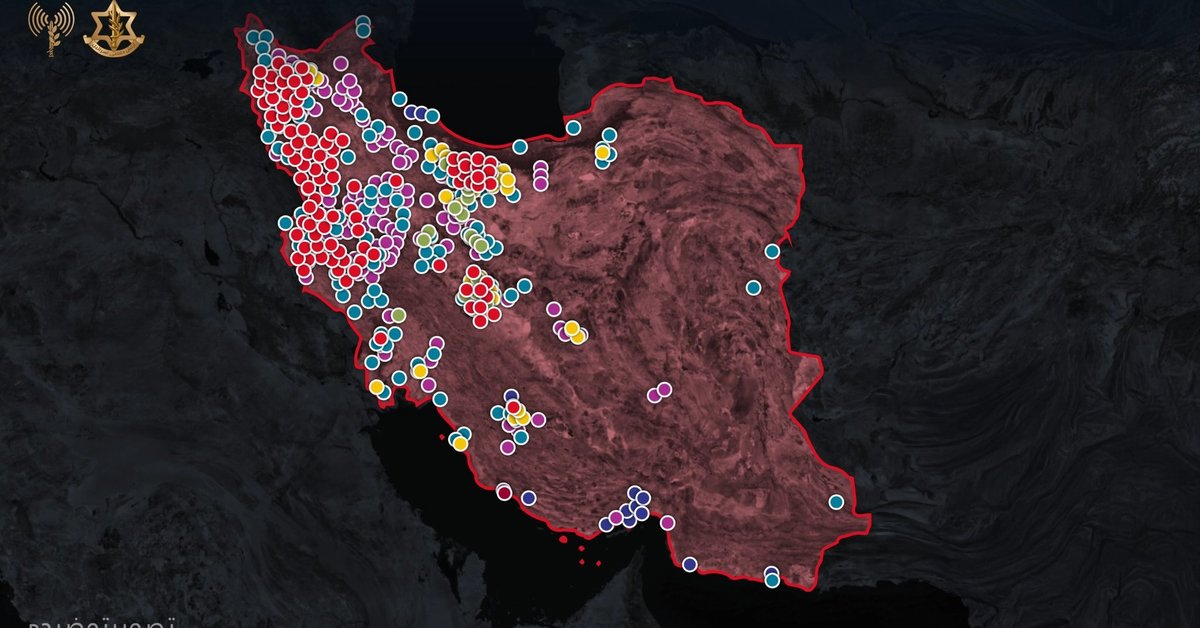This screenshot has height=628, width=1200.
Task: Select the purple marker near Strait of Hormuz coast
Action: [x=667, y=522]
